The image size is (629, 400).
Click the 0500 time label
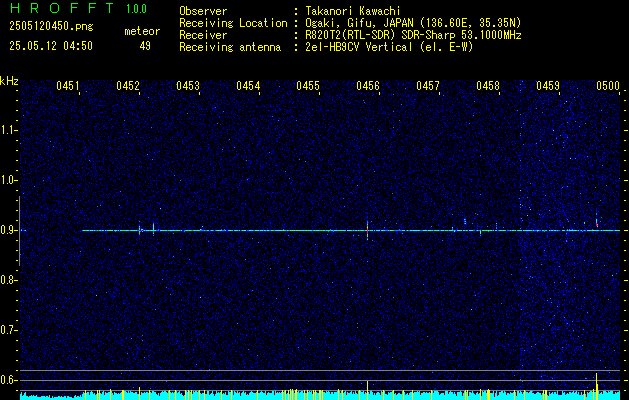[608, 86]
